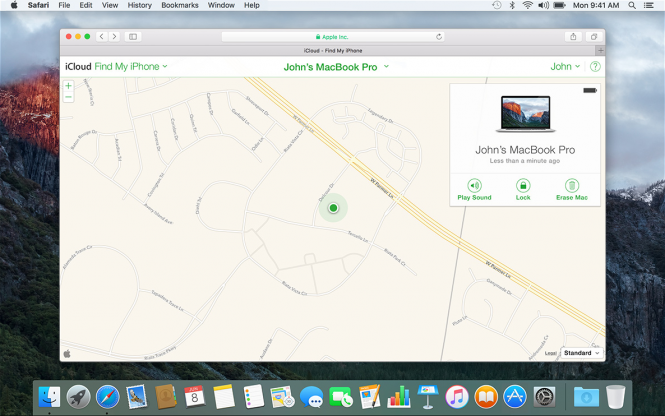Open the Find My iPhone app switcher dropdown
The height and width of the screenshot is (416, 665).
(131, 67)
